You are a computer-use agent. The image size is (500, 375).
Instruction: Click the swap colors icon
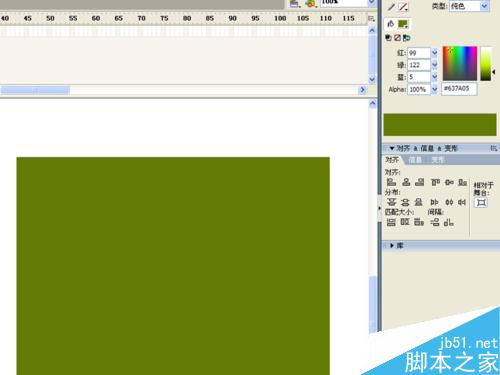[x=406, y=38]
